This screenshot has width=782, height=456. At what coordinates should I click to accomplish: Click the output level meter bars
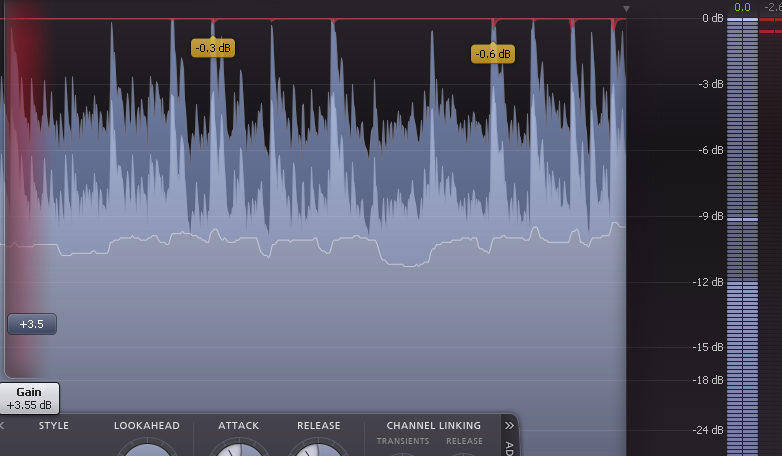click(x=743, y=236)
